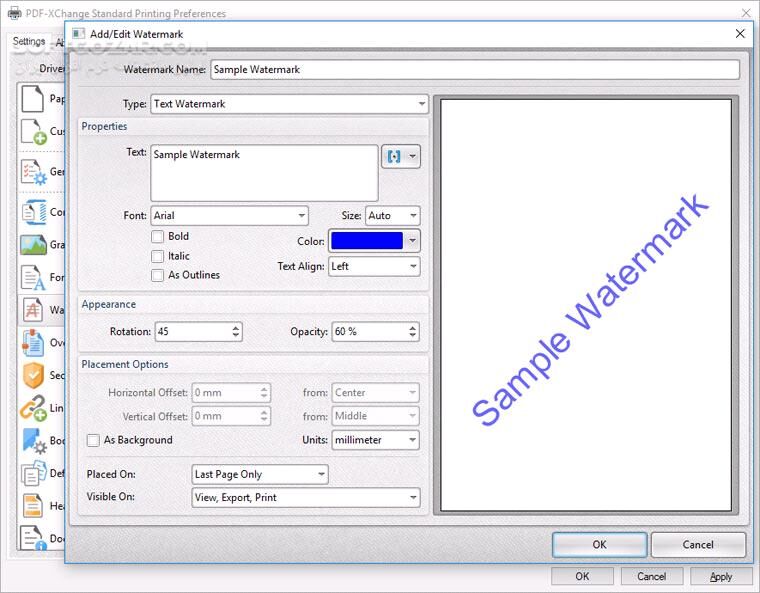760x593 pixels.
Task: Select the Fonts icon in sidebar
Action: click(33, 277)
